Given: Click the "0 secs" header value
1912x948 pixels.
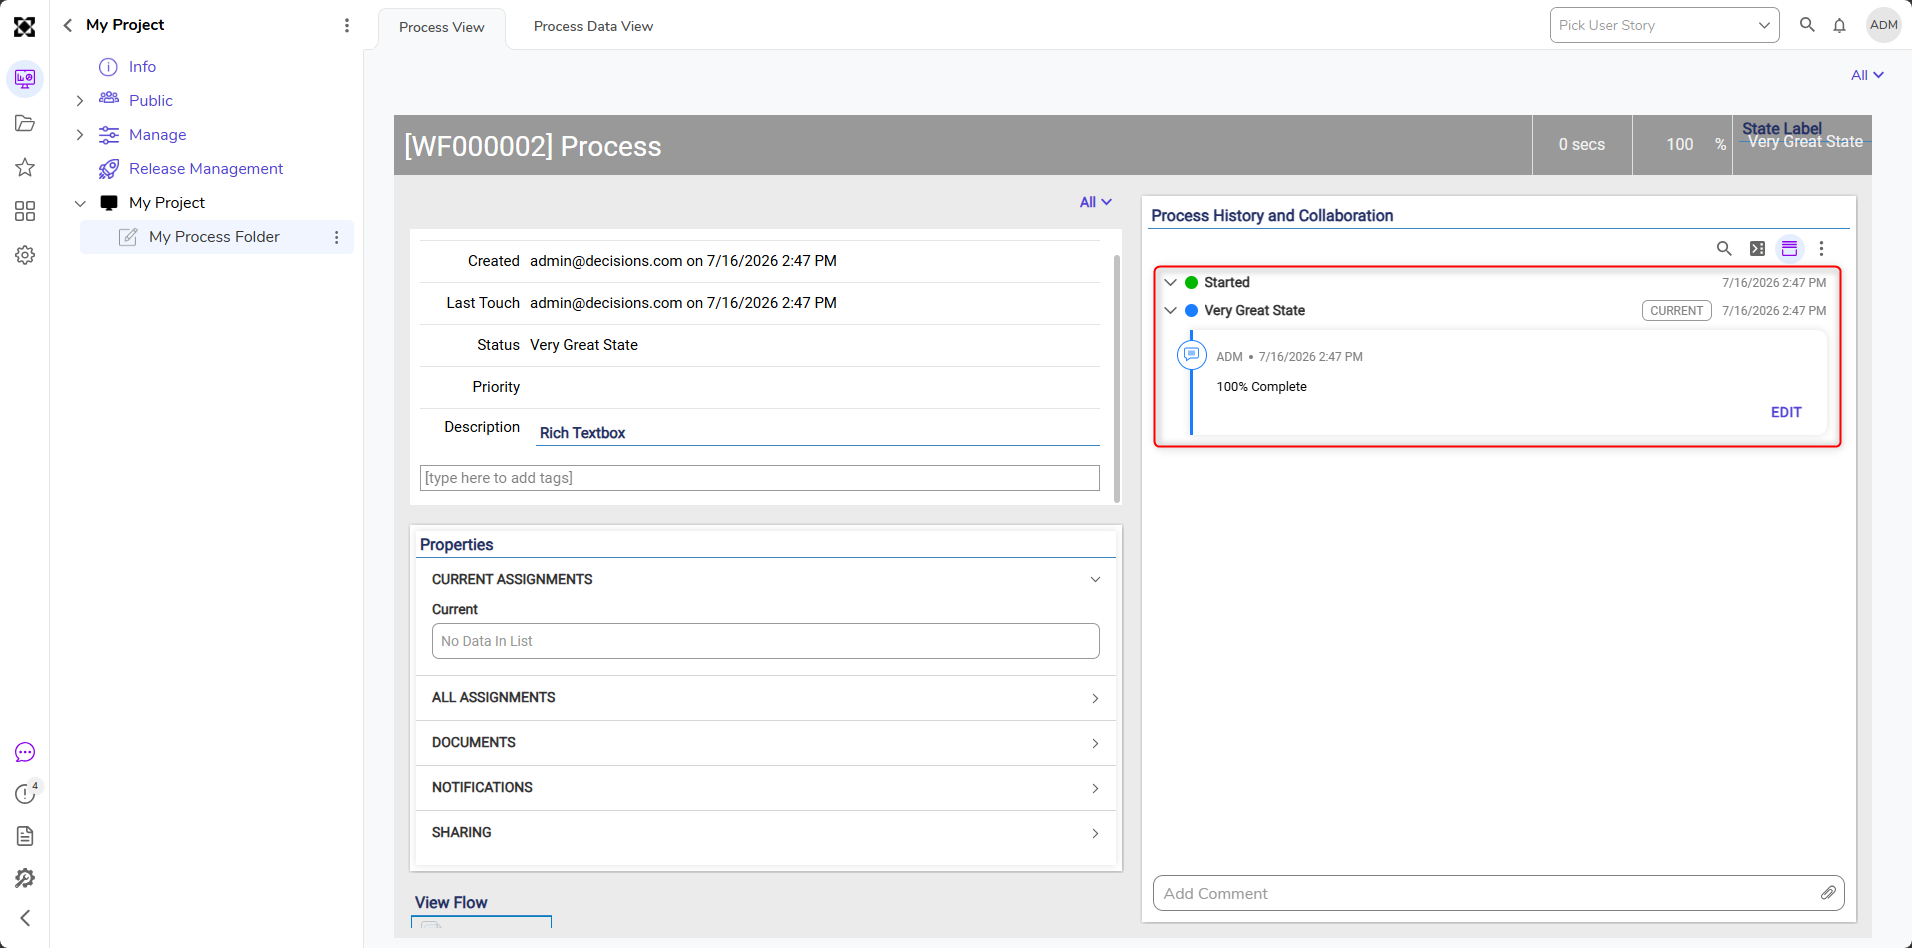Looking at the screenshot, I should (x=1582, y=145).
